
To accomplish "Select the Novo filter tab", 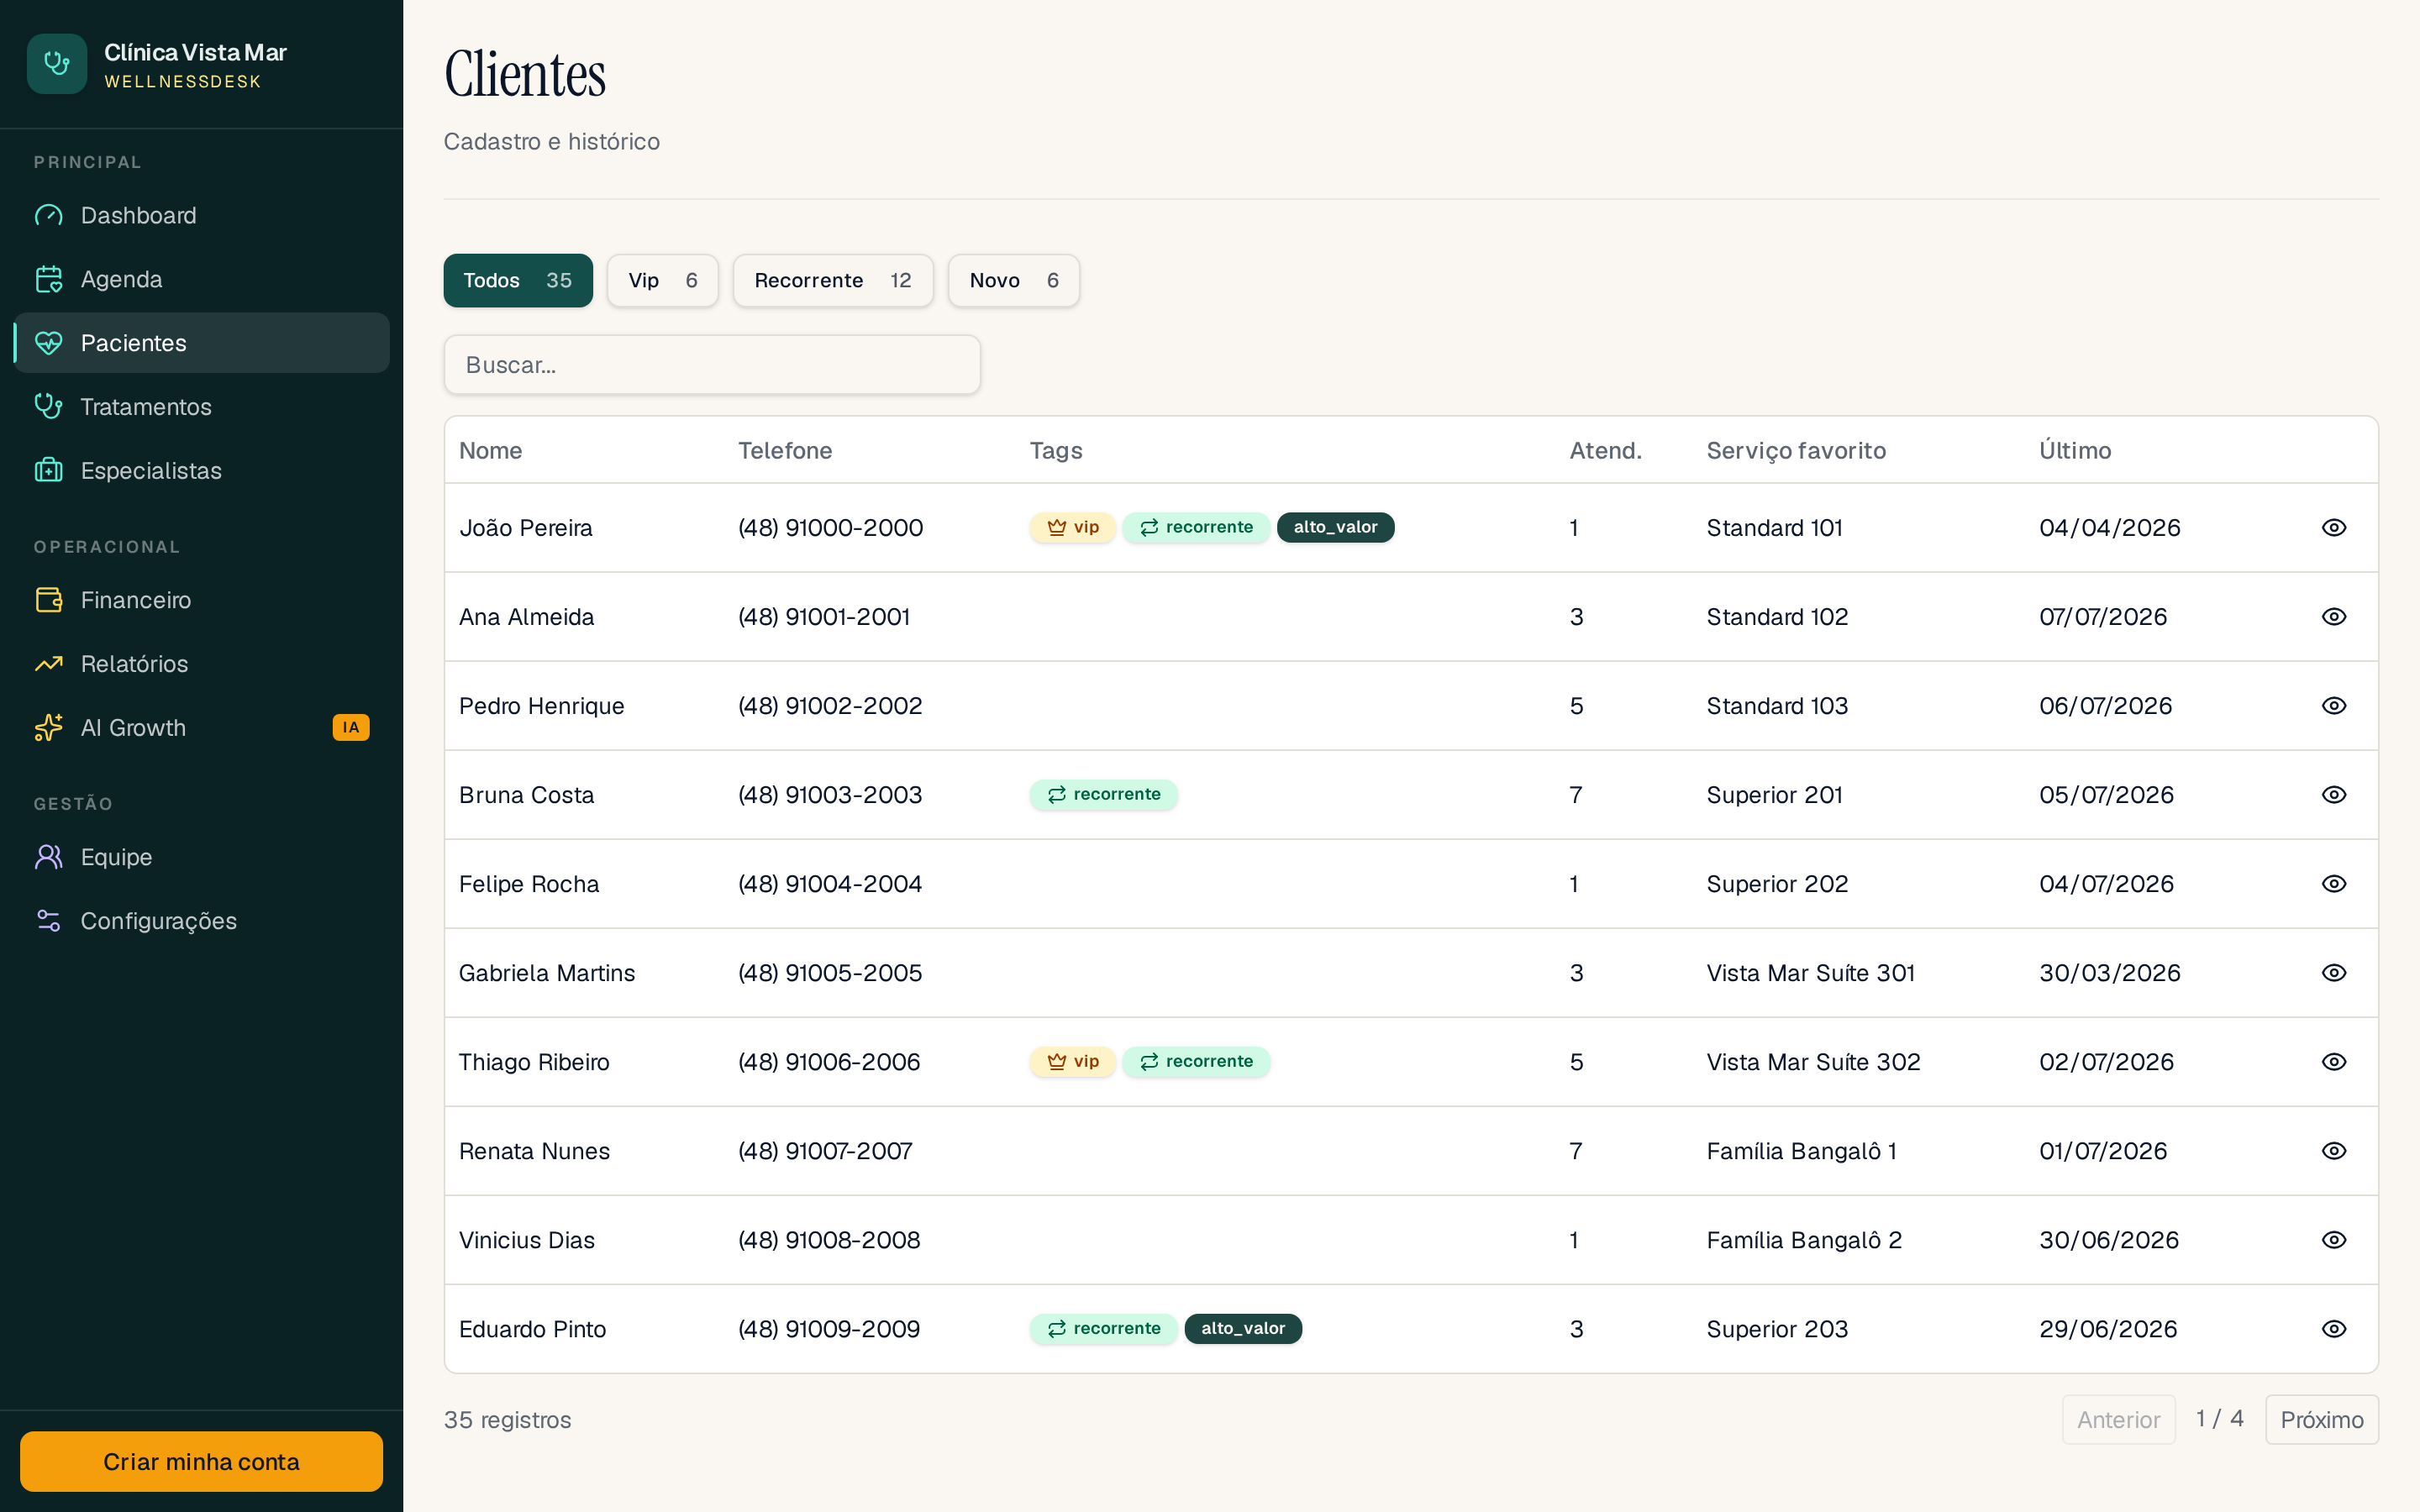I will (1013, 281).
